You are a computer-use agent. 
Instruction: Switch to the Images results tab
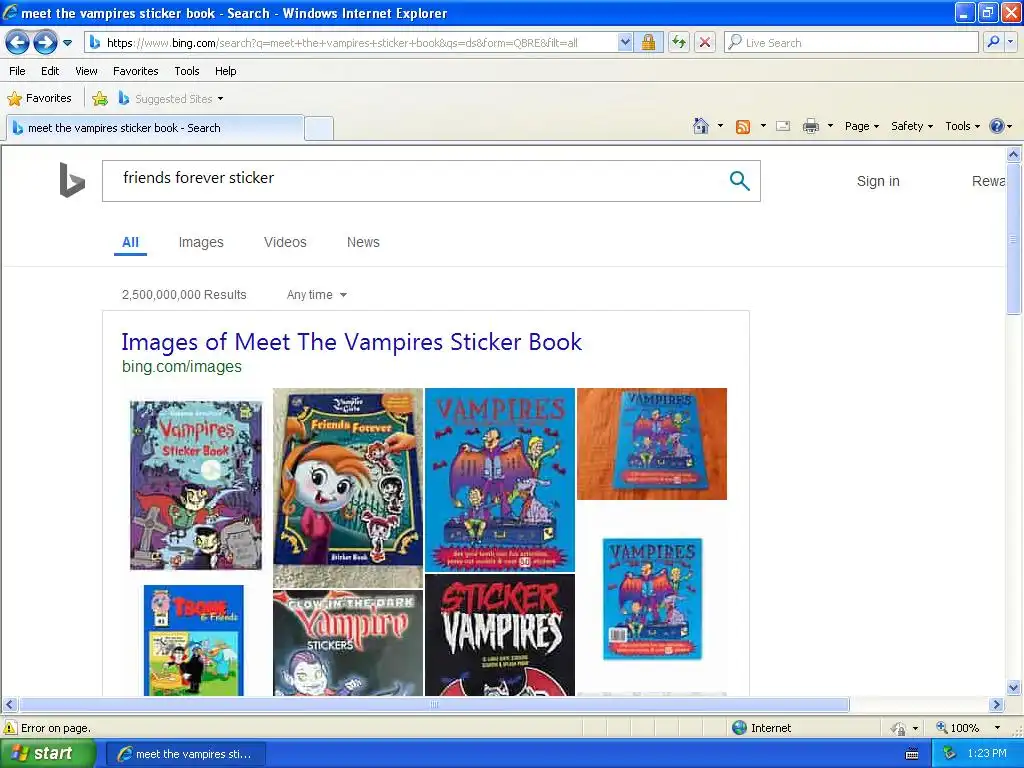[201, 242]
